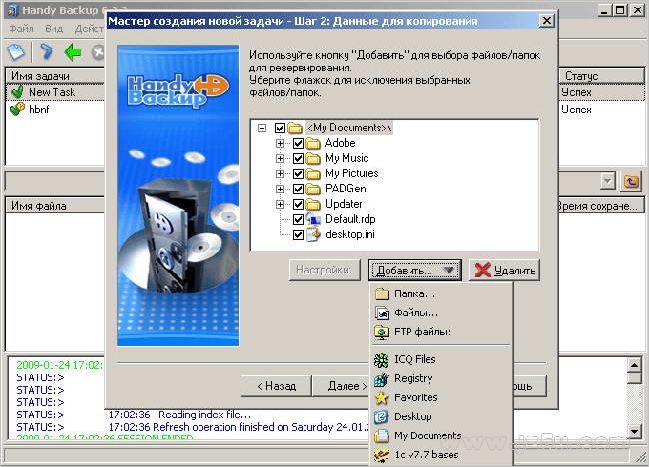Select ICQ Files menu entry

441,360
